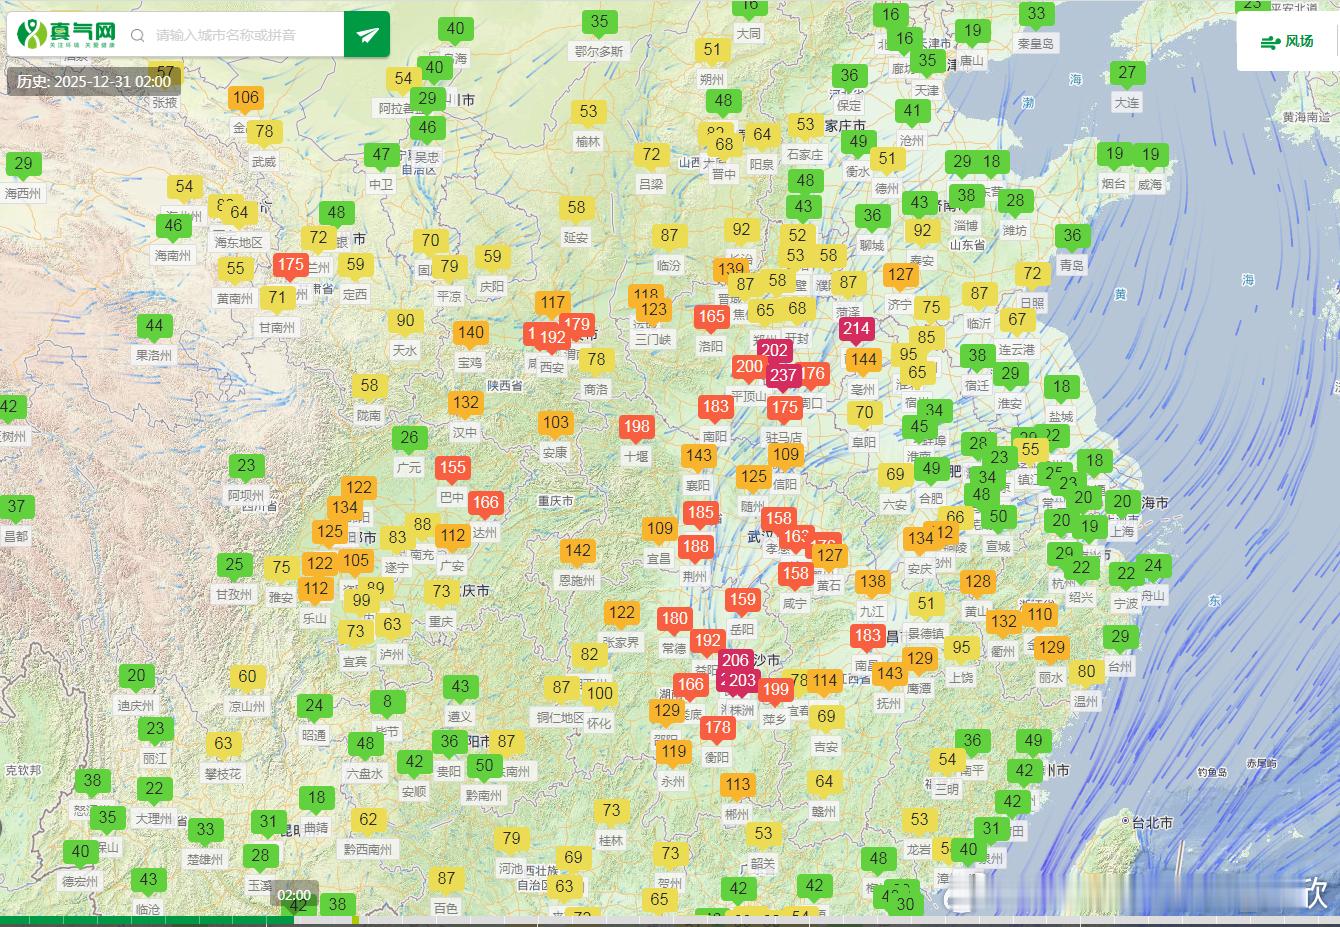Select the 51 marker above 朔州
The image size is (1340, 927).
tap(712, 51)
